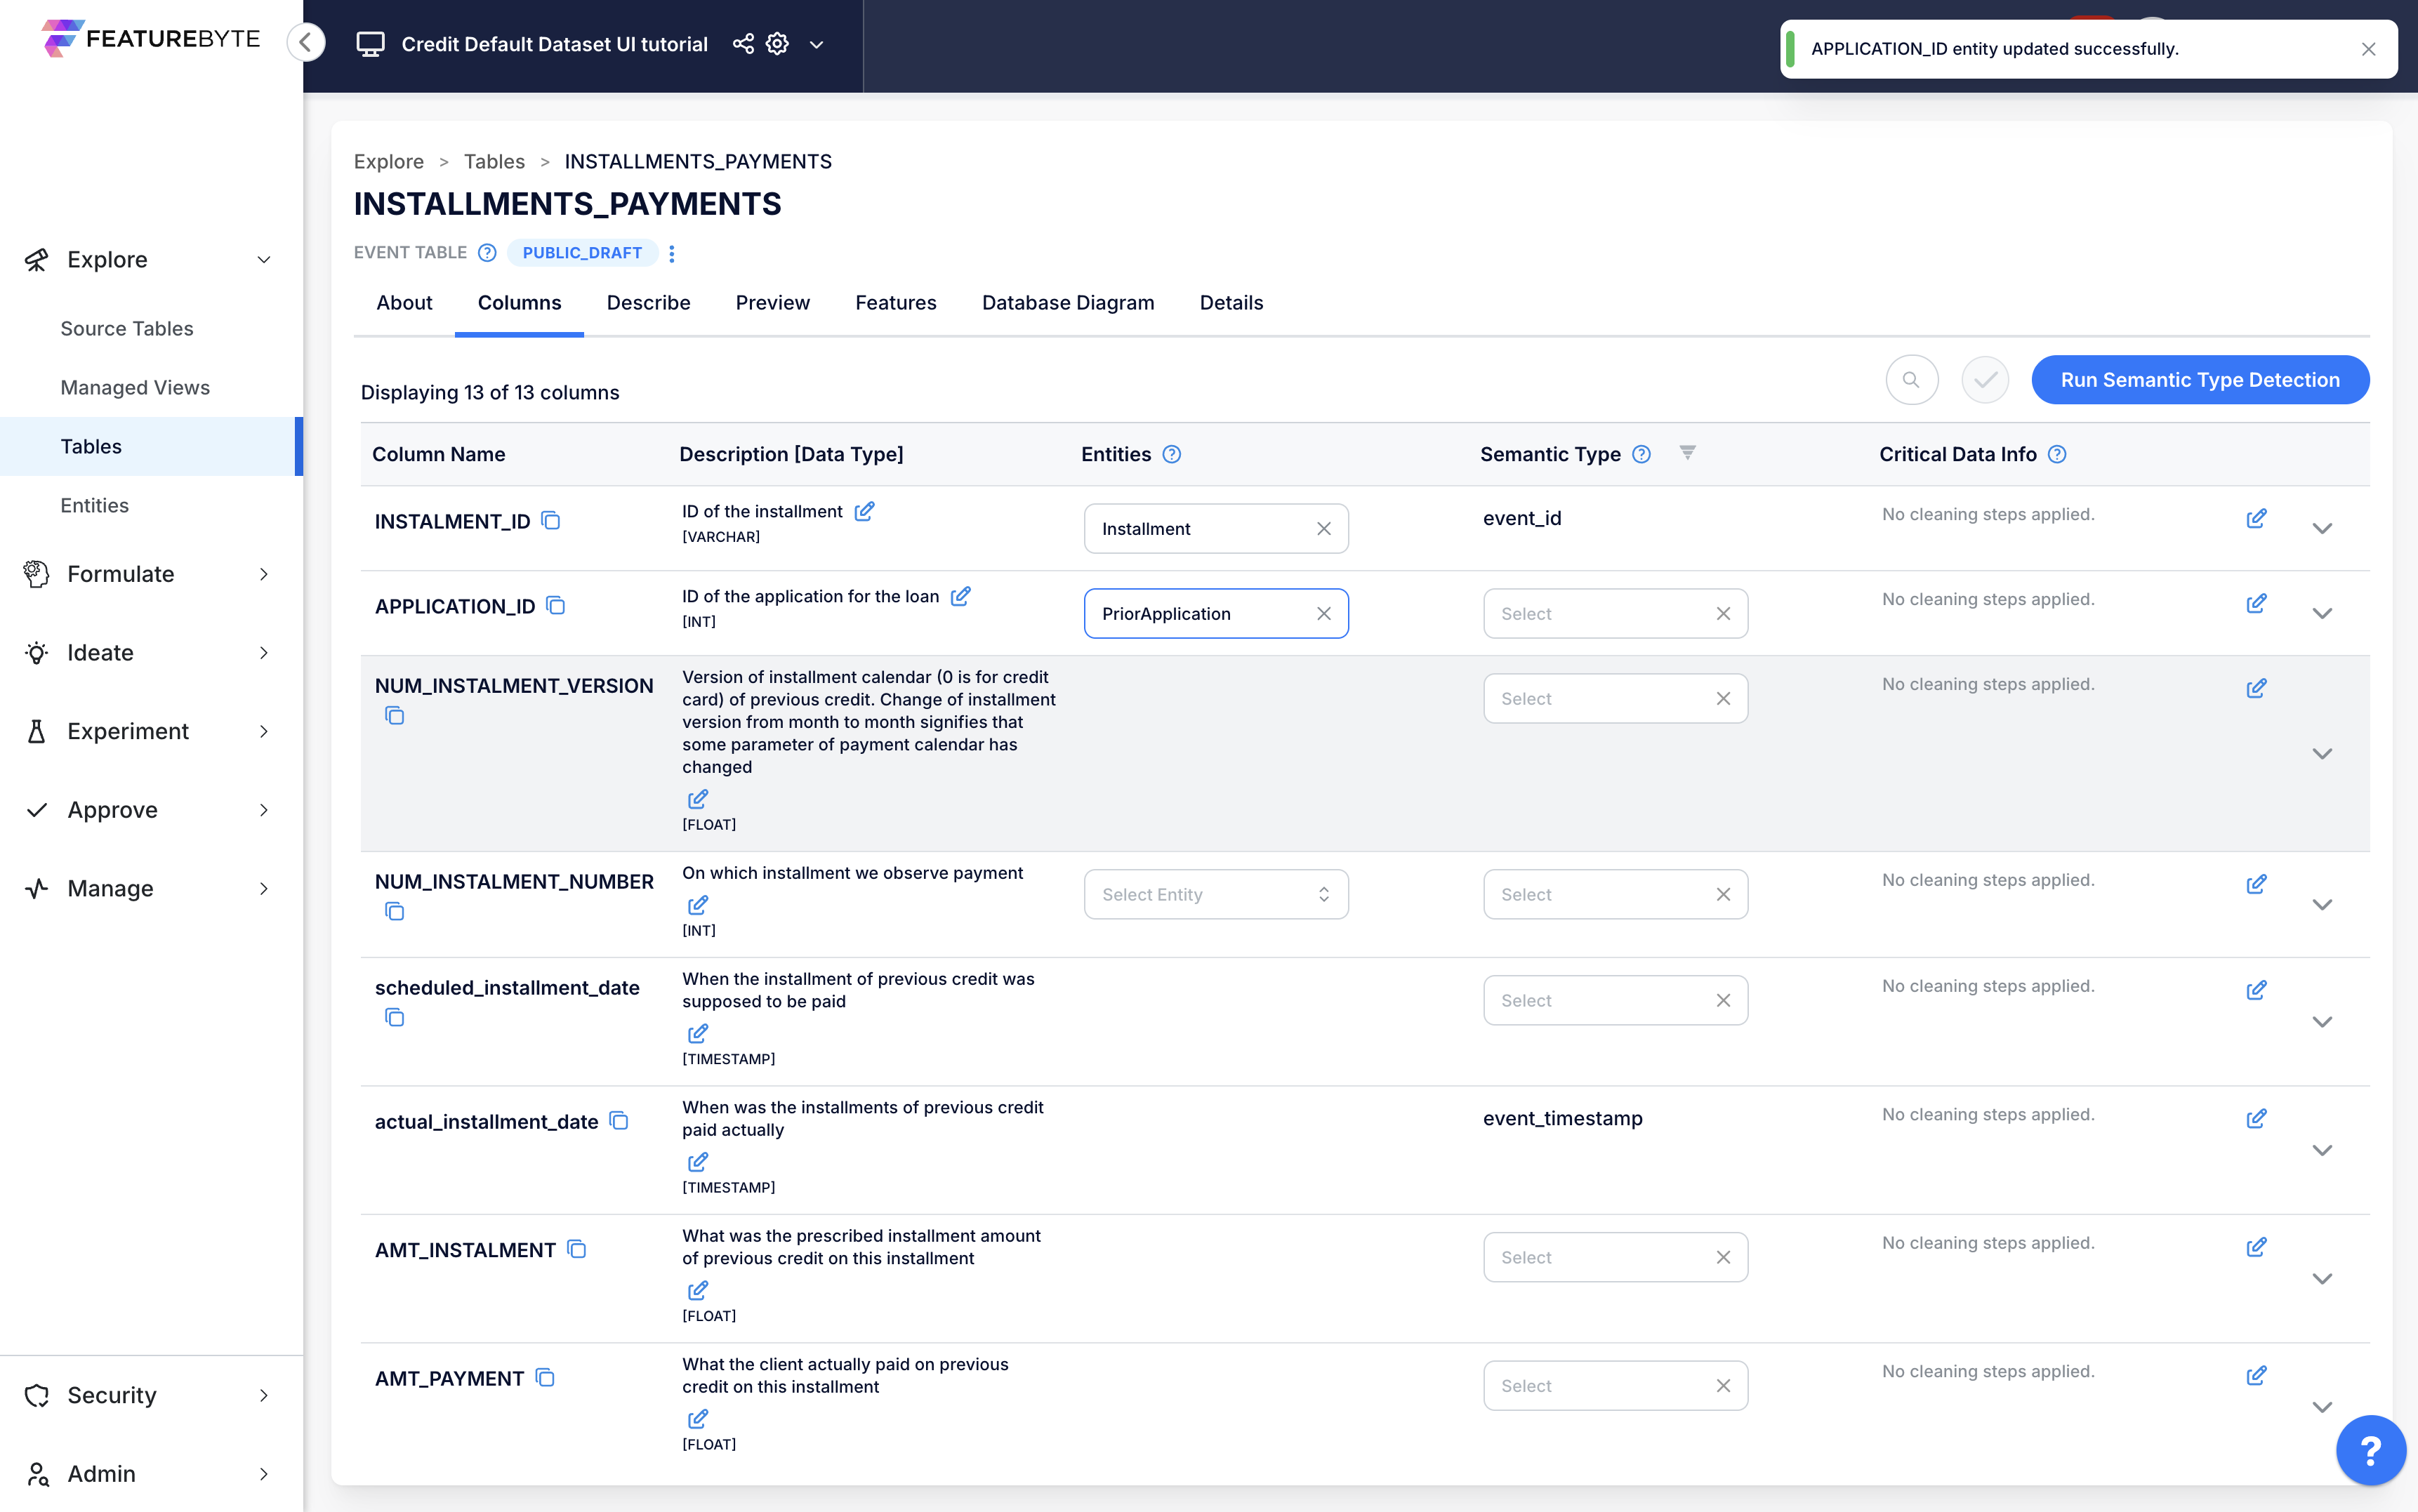This screenshot has width=2418, height=1512.
Task: Clear the PriorApplication entity selection
Action: pyautogui.click(x=1323, y=613)
